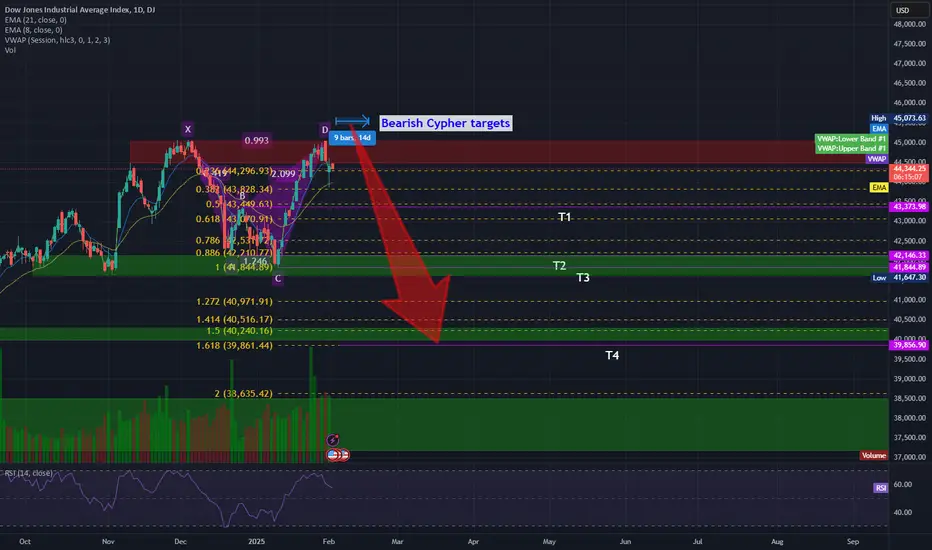Click the VWAP:Lower Band #1 label
Image resolution: width=932 pixels, height=550 pixels.
pyautogui.click(x=851, y=139)
